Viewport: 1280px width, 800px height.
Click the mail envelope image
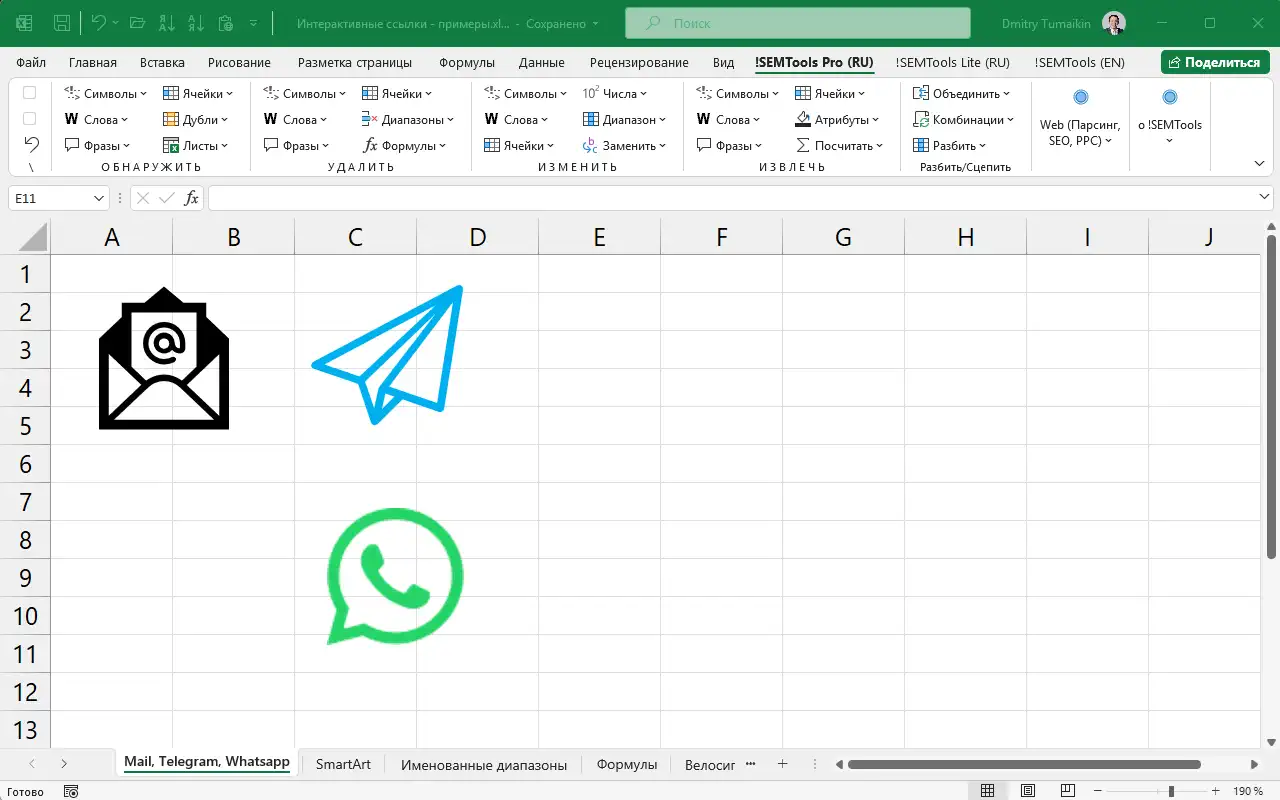point(164,359)
